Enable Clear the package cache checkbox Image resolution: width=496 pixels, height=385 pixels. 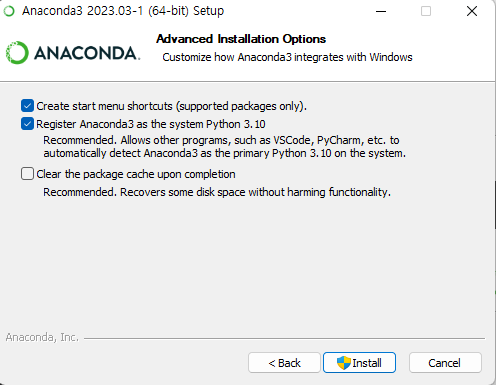[x=27, y=174]
